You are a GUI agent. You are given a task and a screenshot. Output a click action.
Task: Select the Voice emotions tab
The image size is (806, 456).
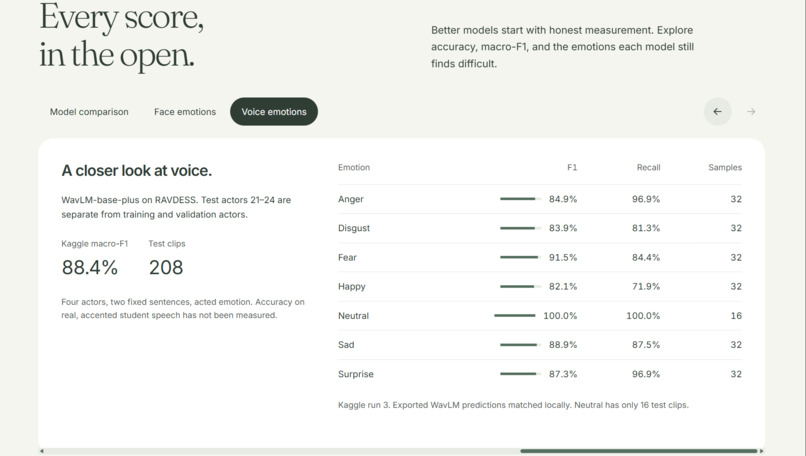274,112
